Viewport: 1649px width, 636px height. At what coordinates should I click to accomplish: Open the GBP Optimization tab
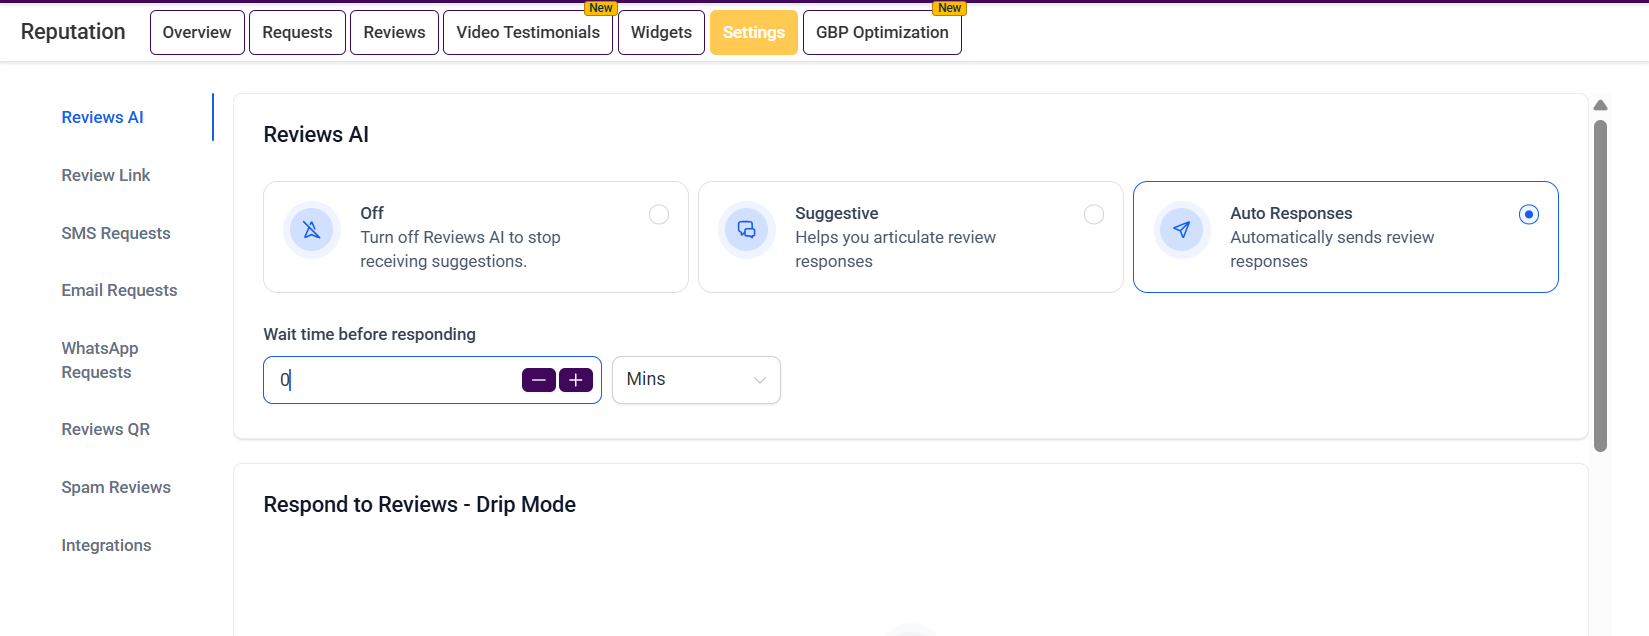pyautogui.click(x=882, y=32)
